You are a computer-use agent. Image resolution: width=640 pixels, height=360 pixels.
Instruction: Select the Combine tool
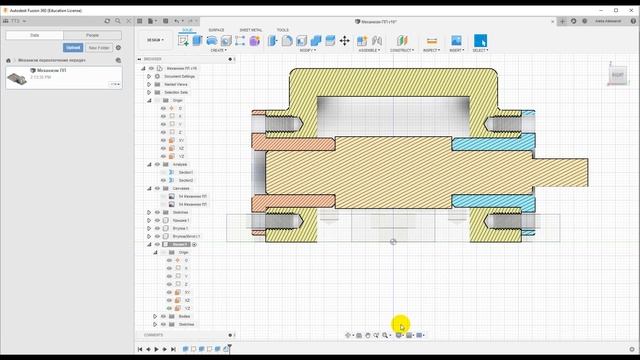tap(316, 40)
